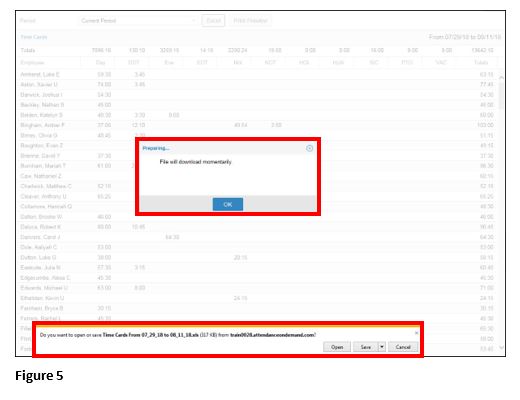Viewport: 520px width, 400px height.
Task: Click the Print Preview button
Action: tap(250, 21)
